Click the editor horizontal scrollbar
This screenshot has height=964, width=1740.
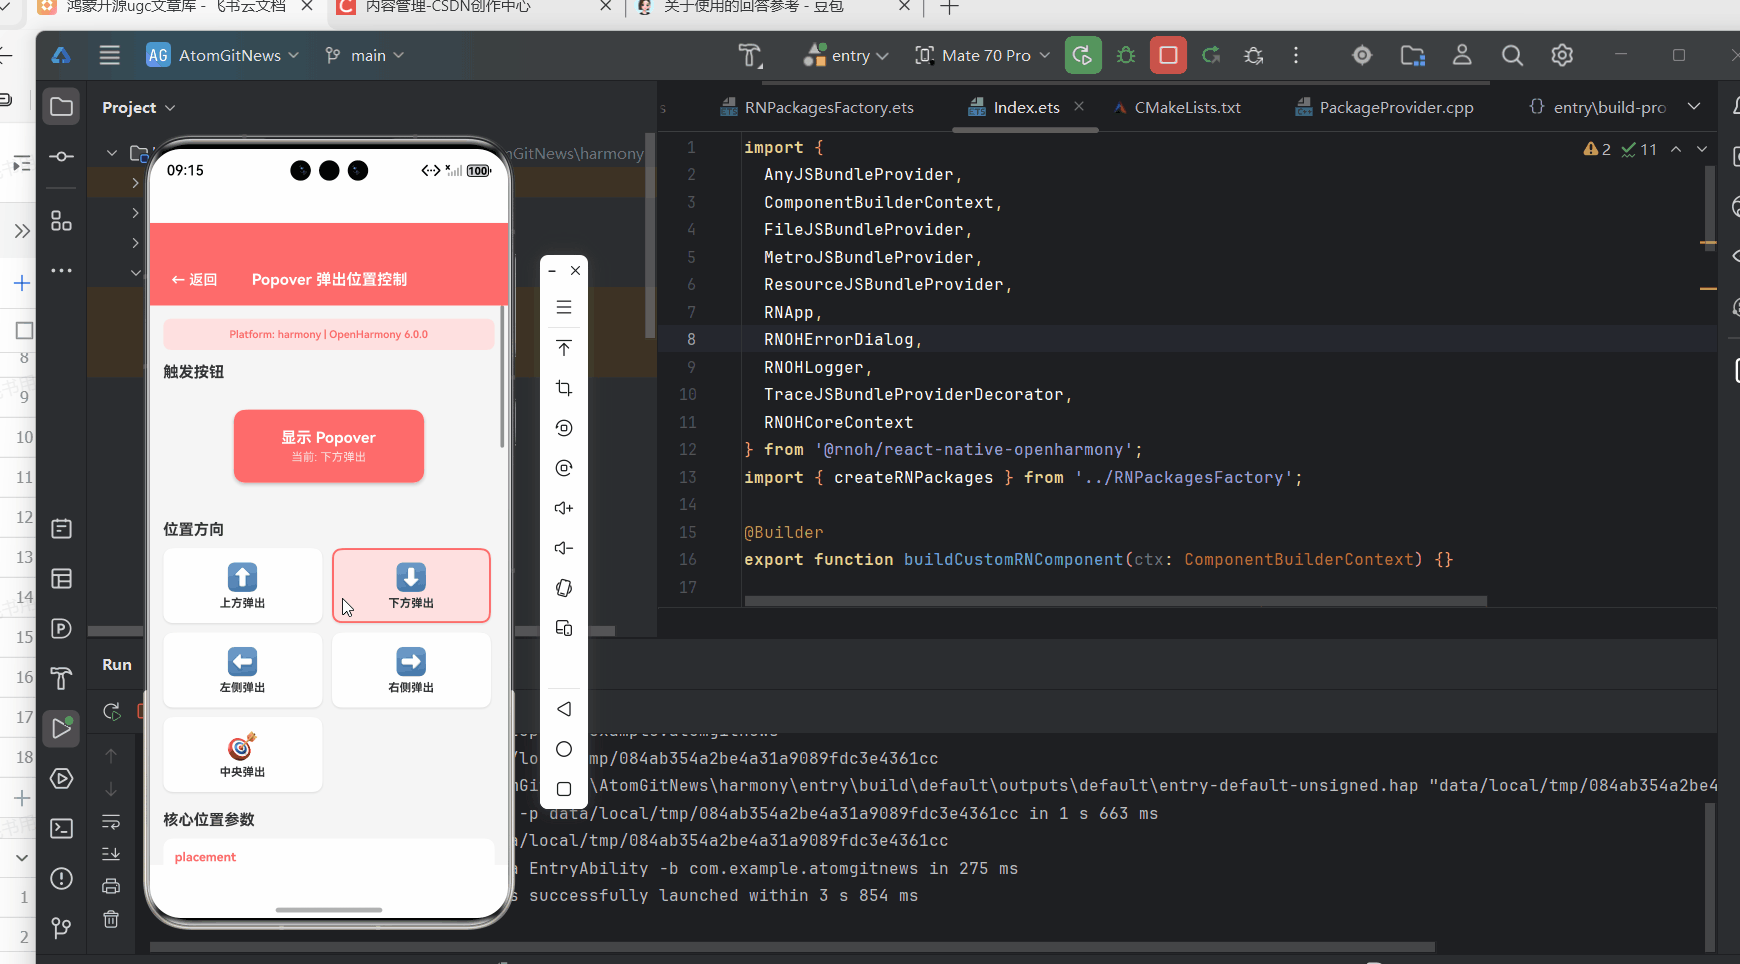click(1115, 601)
